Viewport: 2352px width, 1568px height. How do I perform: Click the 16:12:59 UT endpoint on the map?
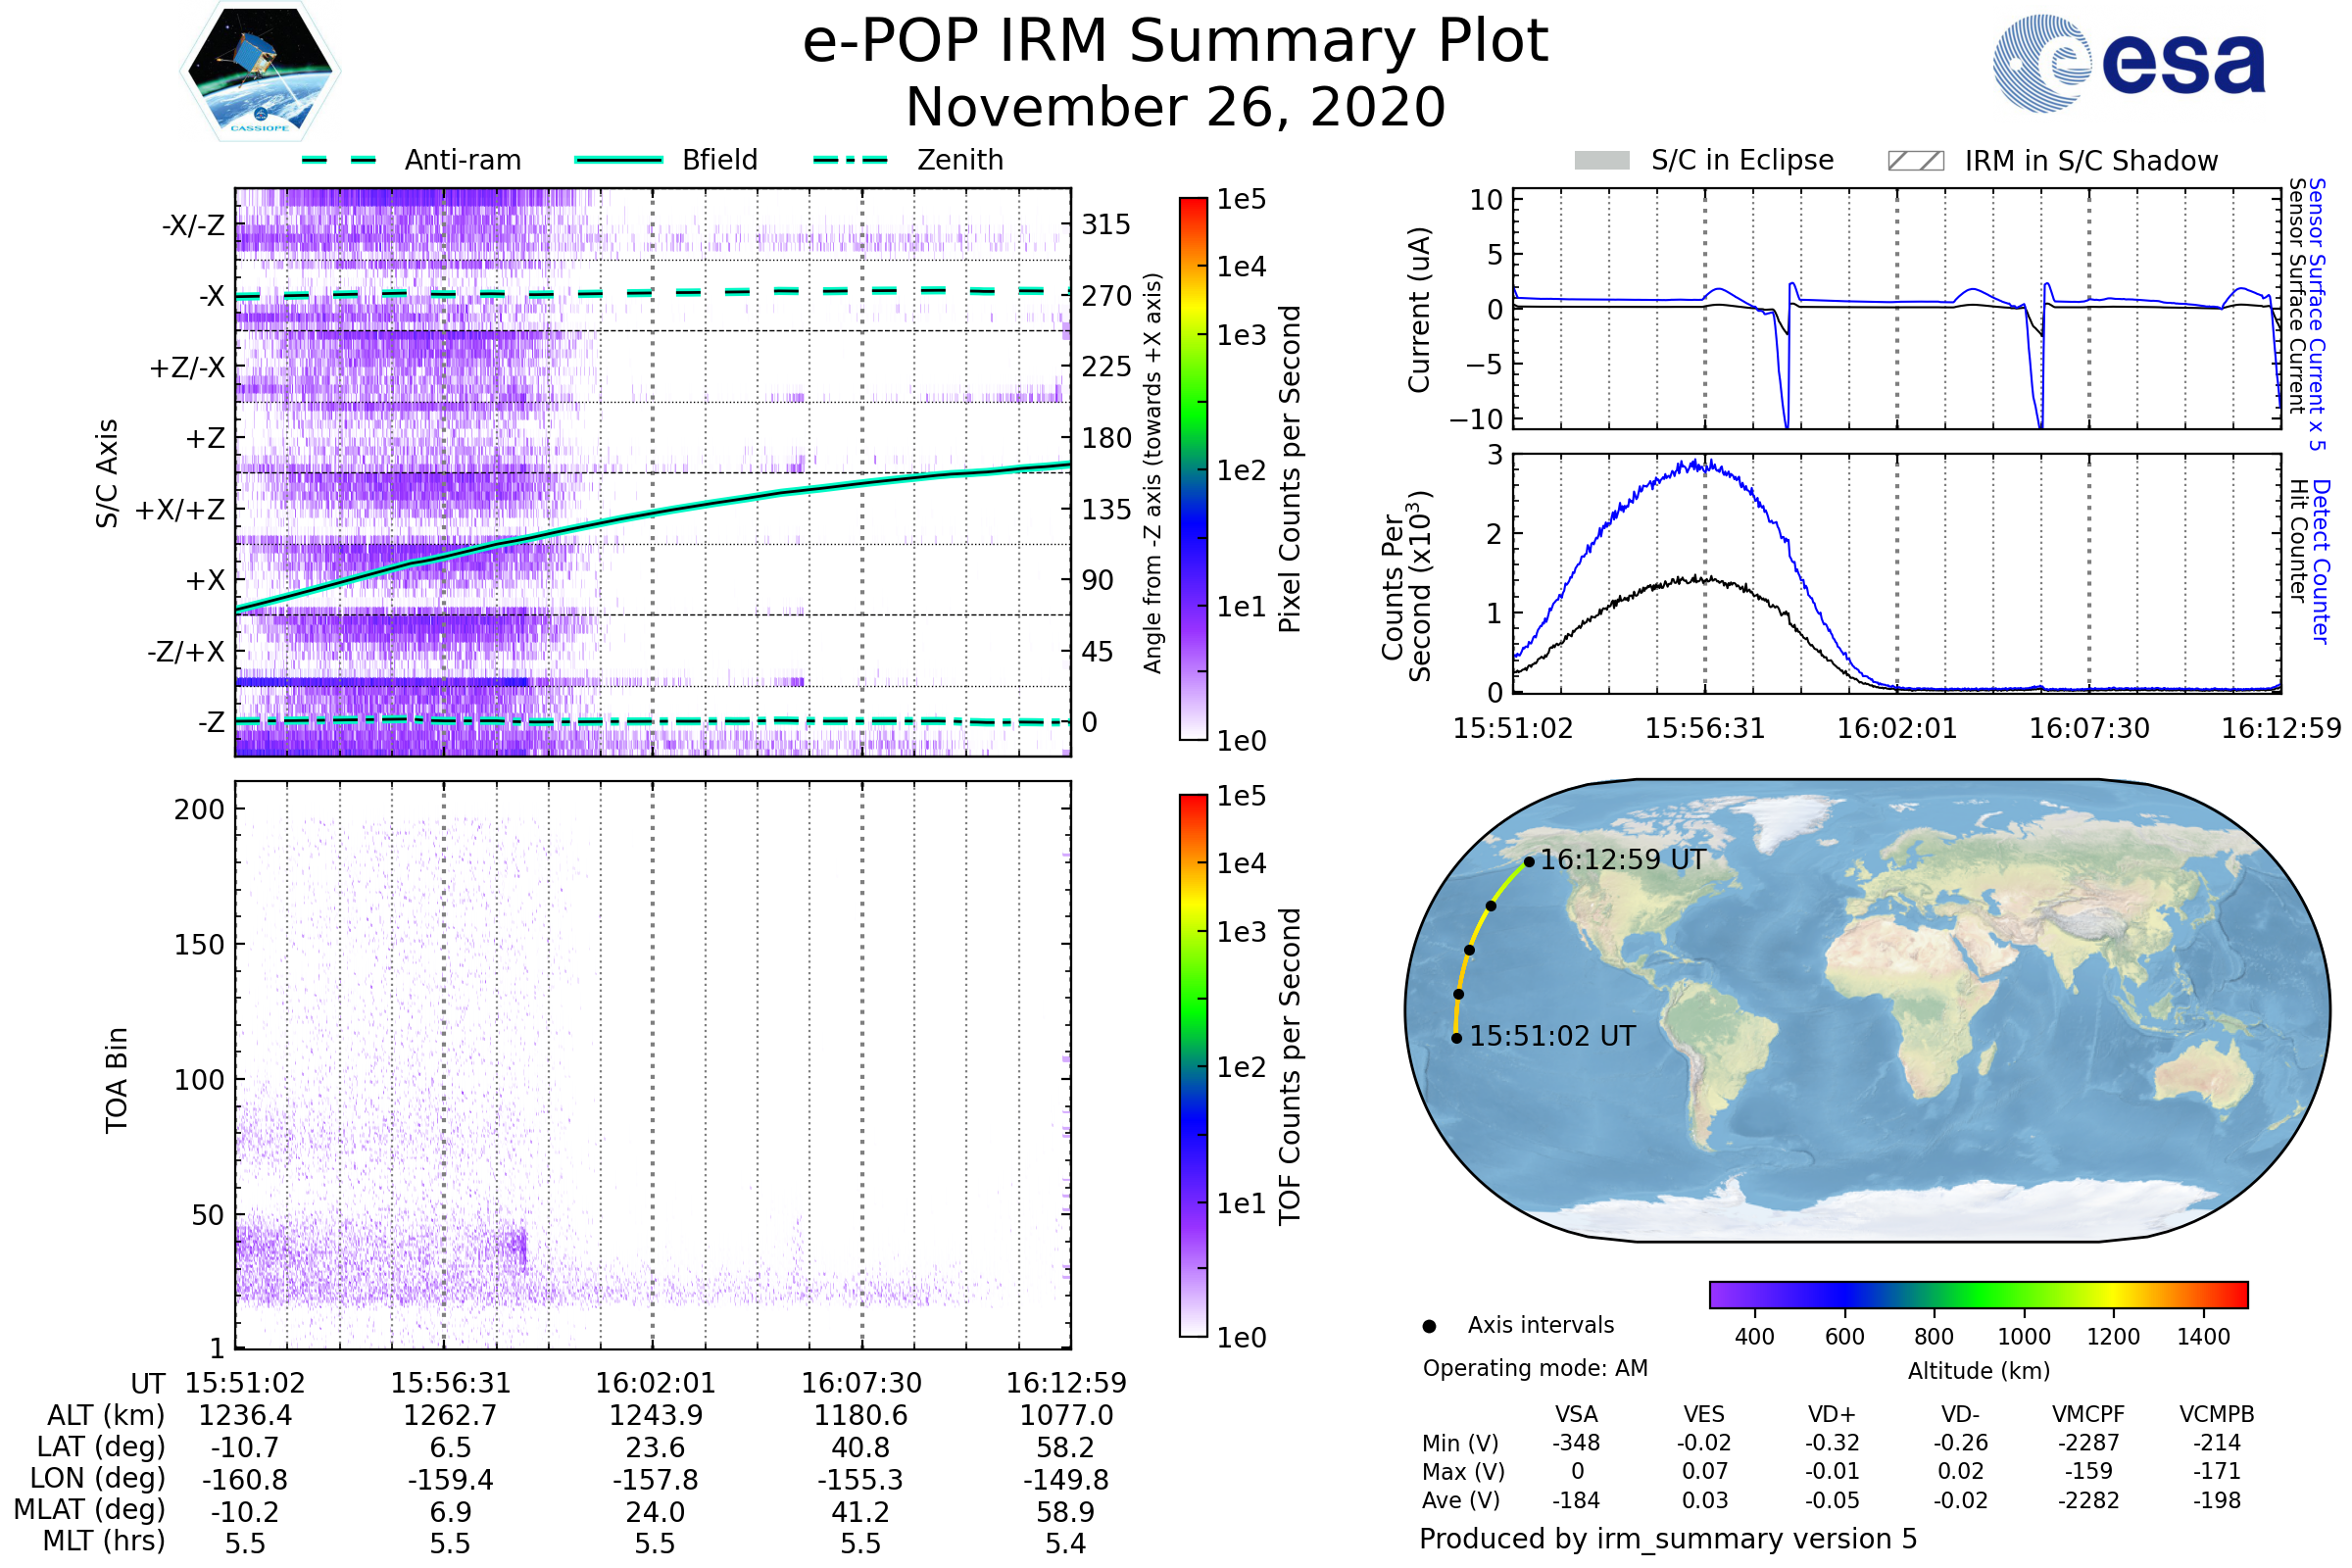pos(1529,862)
